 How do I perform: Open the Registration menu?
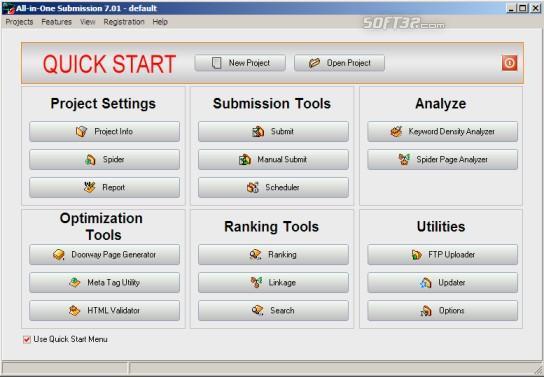click(124, 22)
